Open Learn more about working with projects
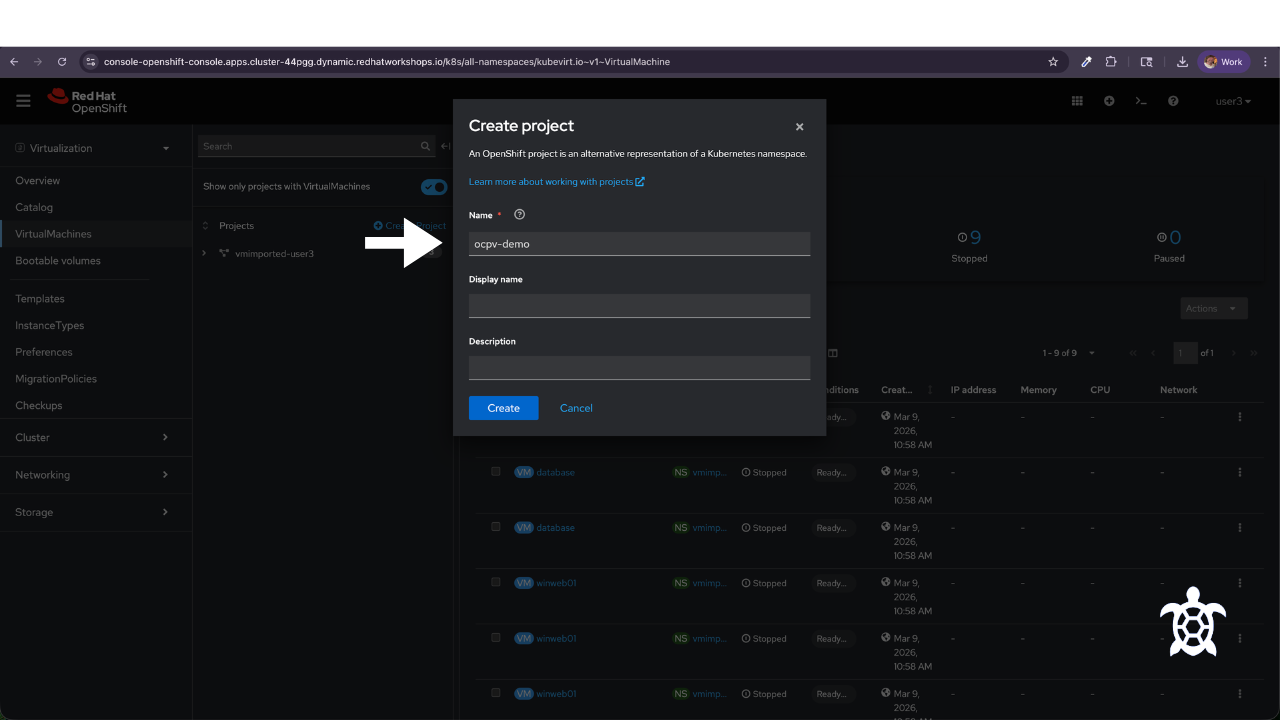The image size is (1280, 720). click(557, 182)
